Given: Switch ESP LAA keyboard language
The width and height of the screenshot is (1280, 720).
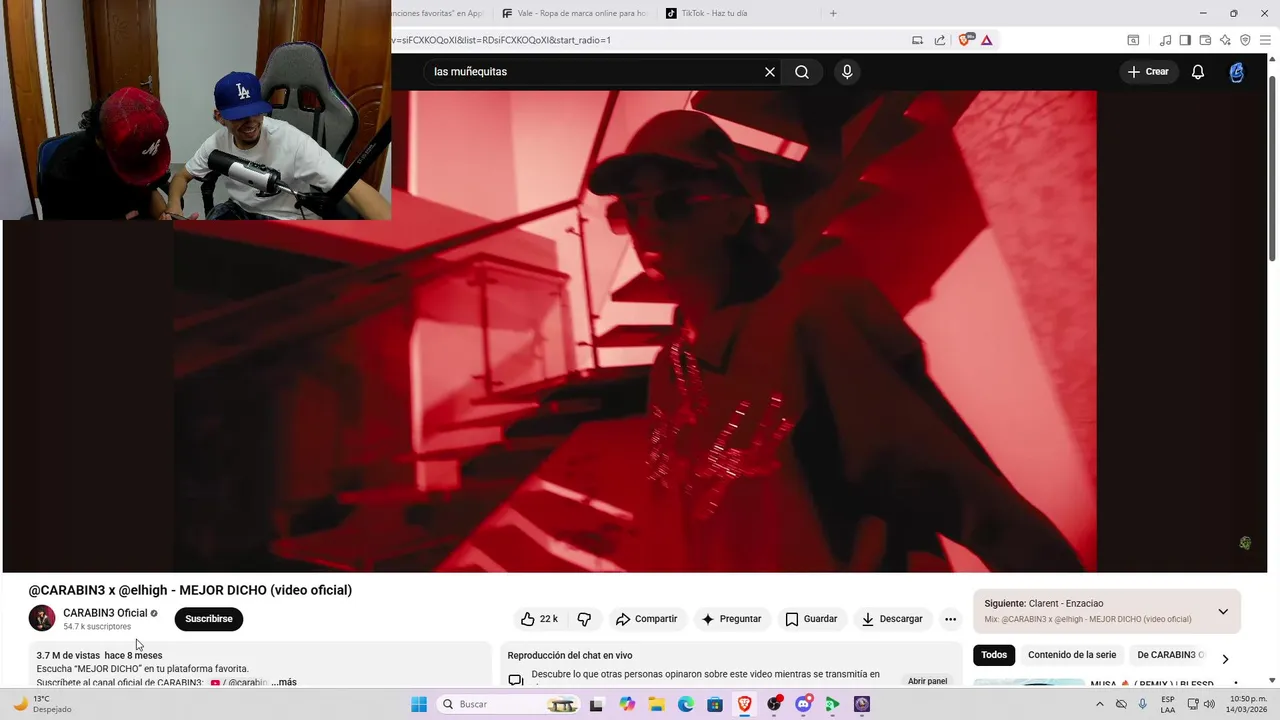Looking at the screenshot, I should [1168, 704].
